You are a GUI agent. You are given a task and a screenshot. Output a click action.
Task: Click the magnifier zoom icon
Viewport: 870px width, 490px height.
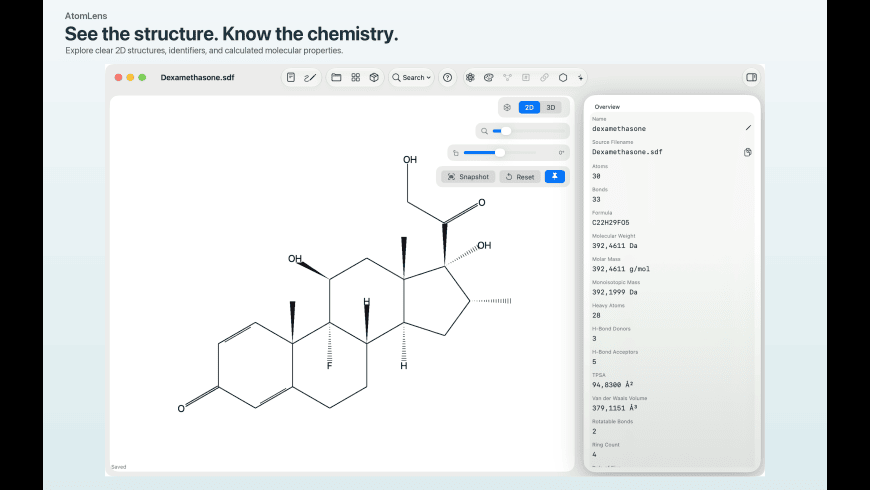(x=484, y=131)
